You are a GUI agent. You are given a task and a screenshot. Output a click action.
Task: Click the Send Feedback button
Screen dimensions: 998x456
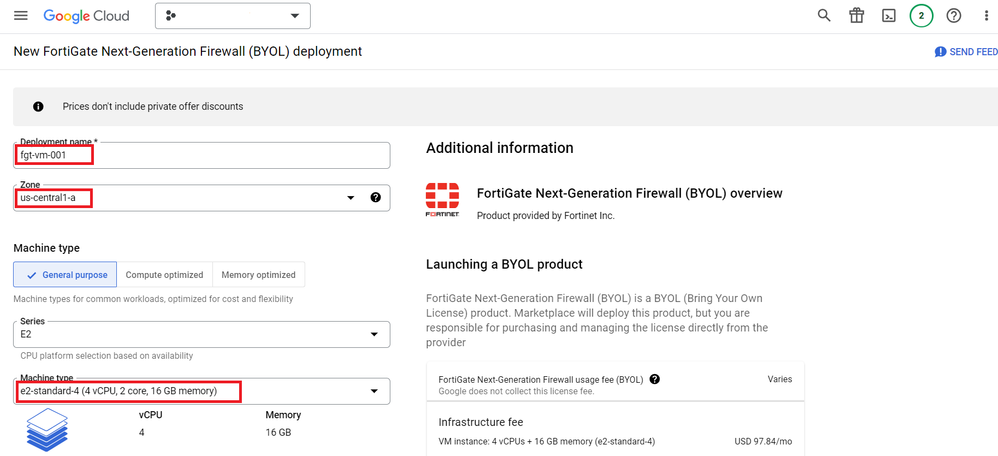coord(966,52)
